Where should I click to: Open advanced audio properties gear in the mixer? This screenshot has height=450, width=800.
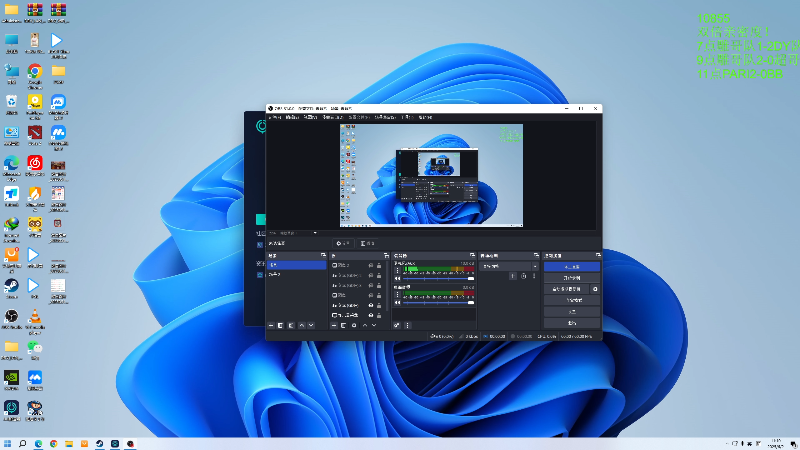tap(397, 326)
